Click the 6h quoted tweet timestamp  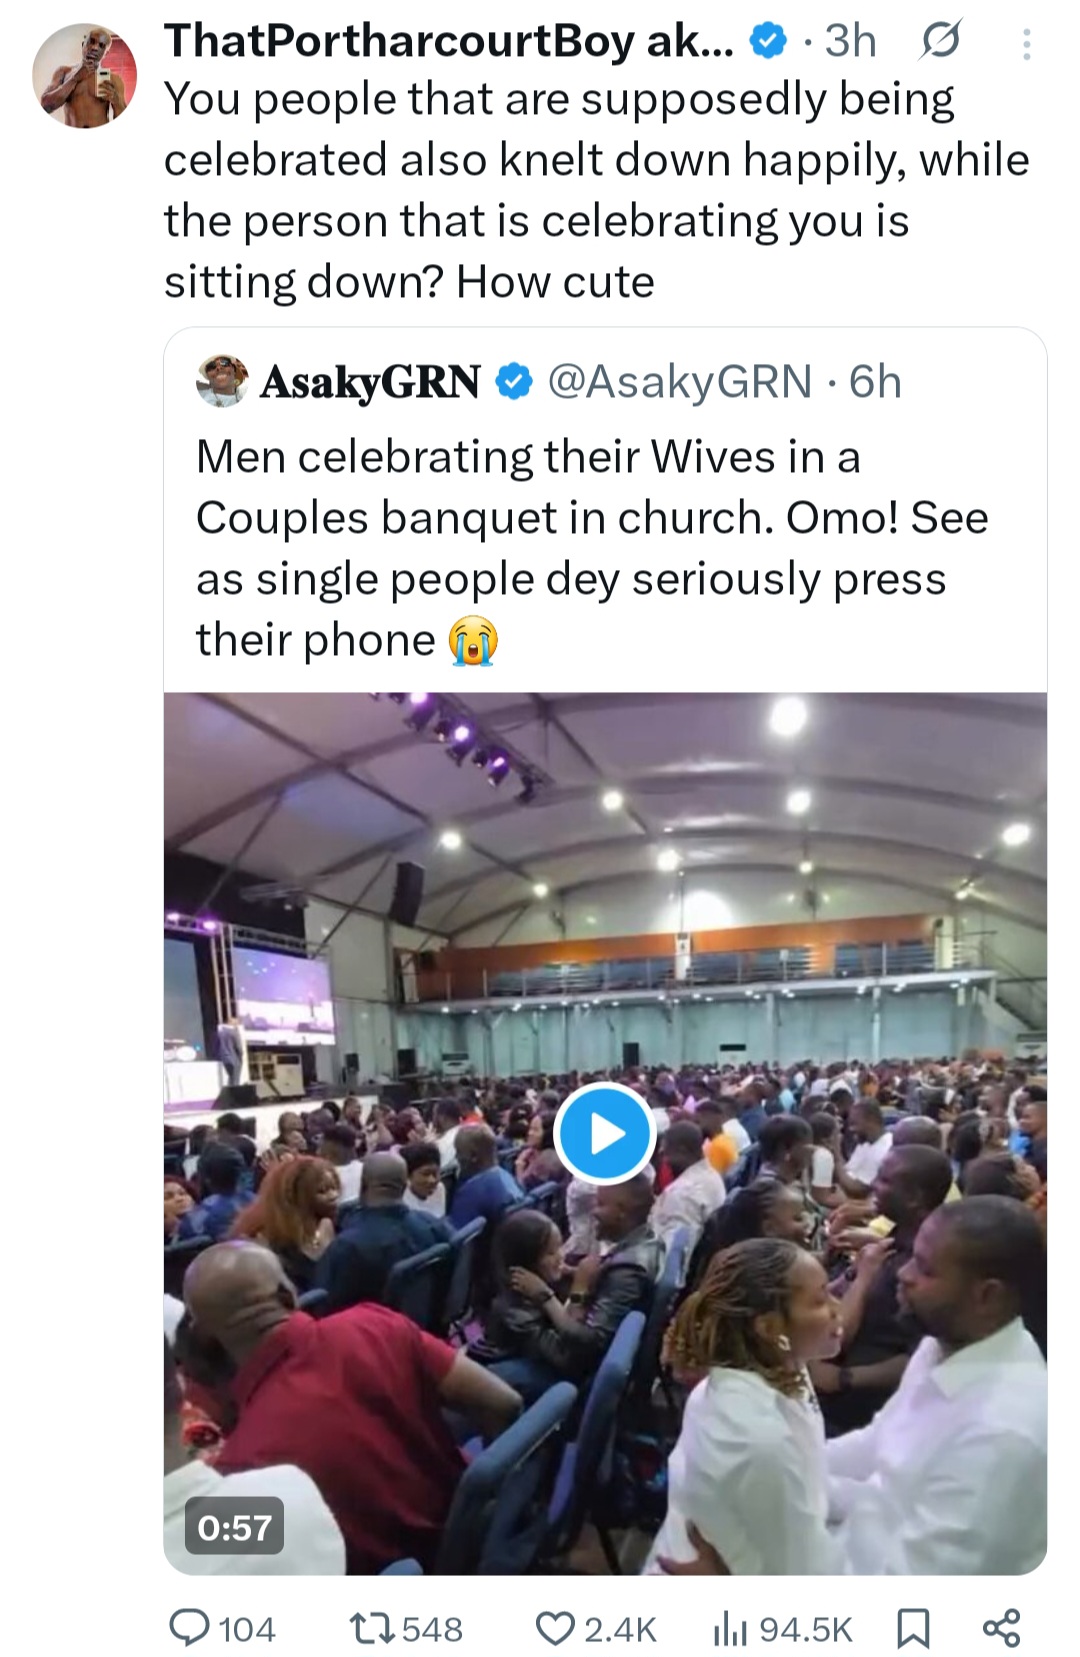[875, 382]
